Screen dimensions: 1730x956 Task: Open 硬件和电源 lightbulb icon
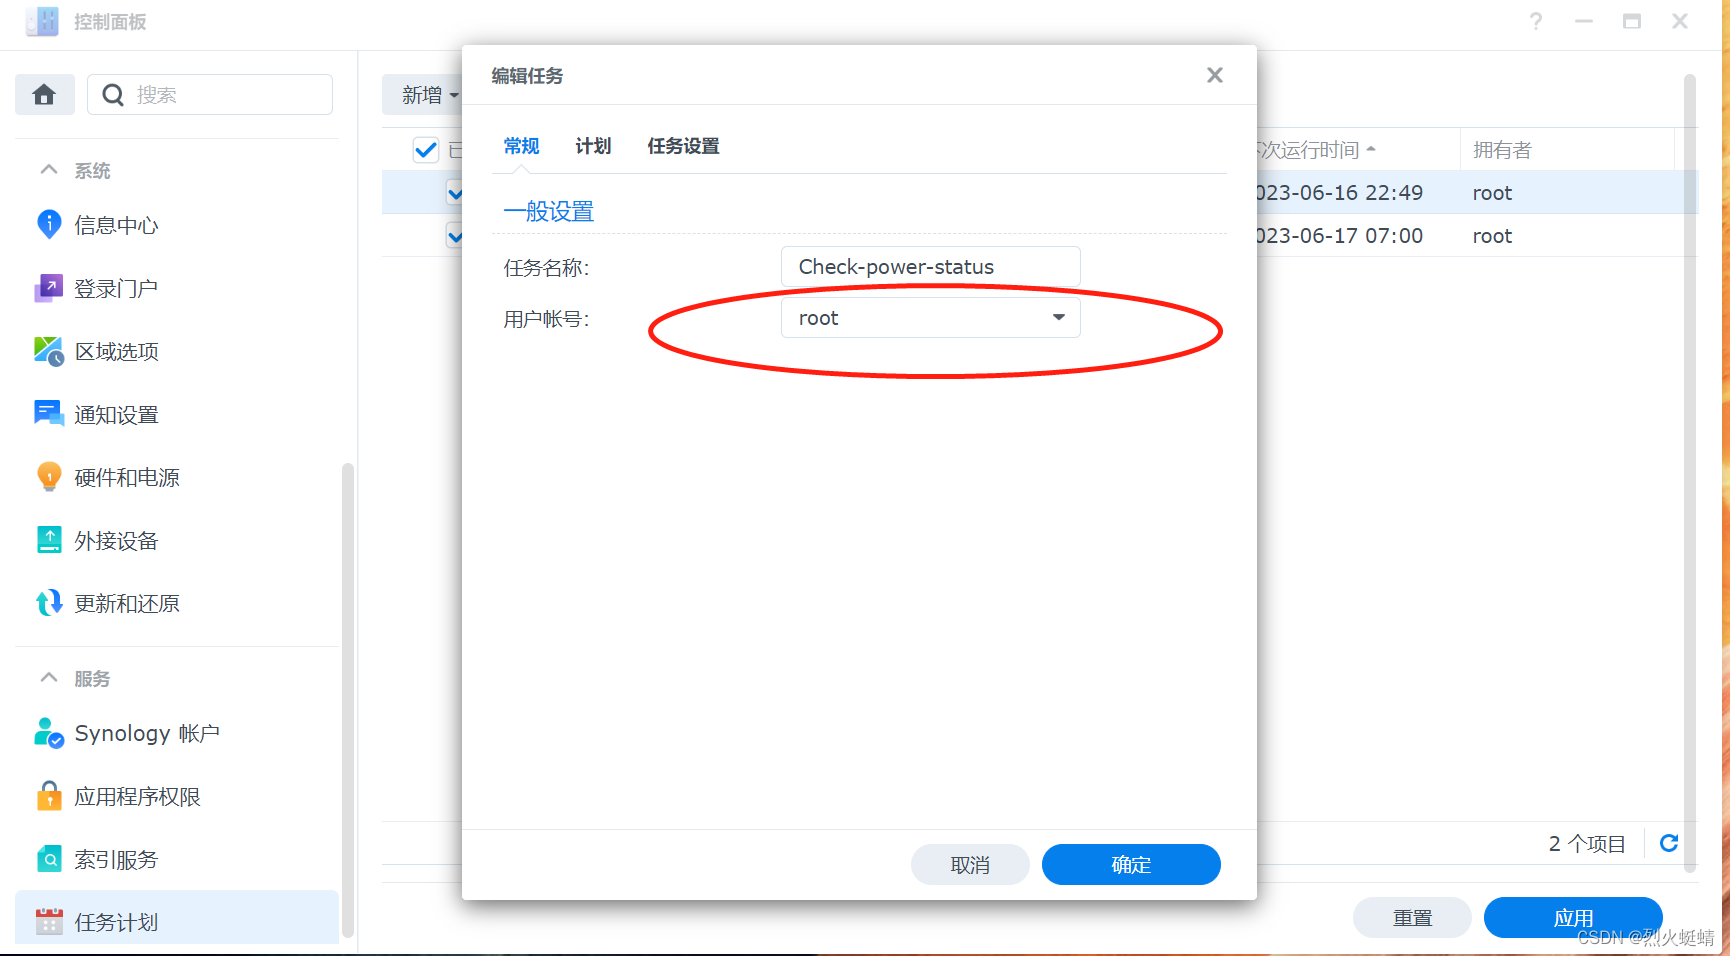coord(48,477)
